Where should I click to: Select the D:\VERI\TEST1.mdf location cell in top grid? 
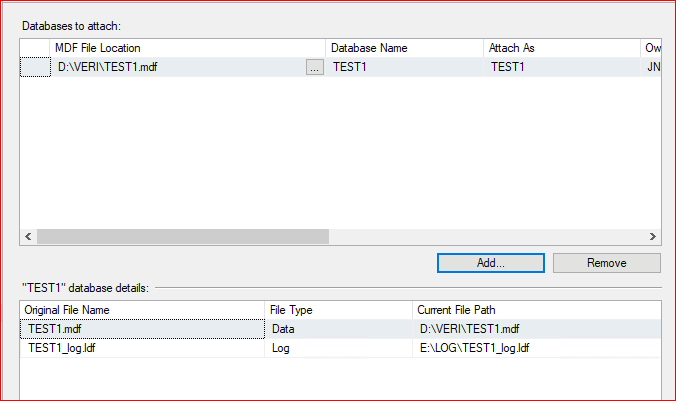pyautogui.click(x=175, y=68)
